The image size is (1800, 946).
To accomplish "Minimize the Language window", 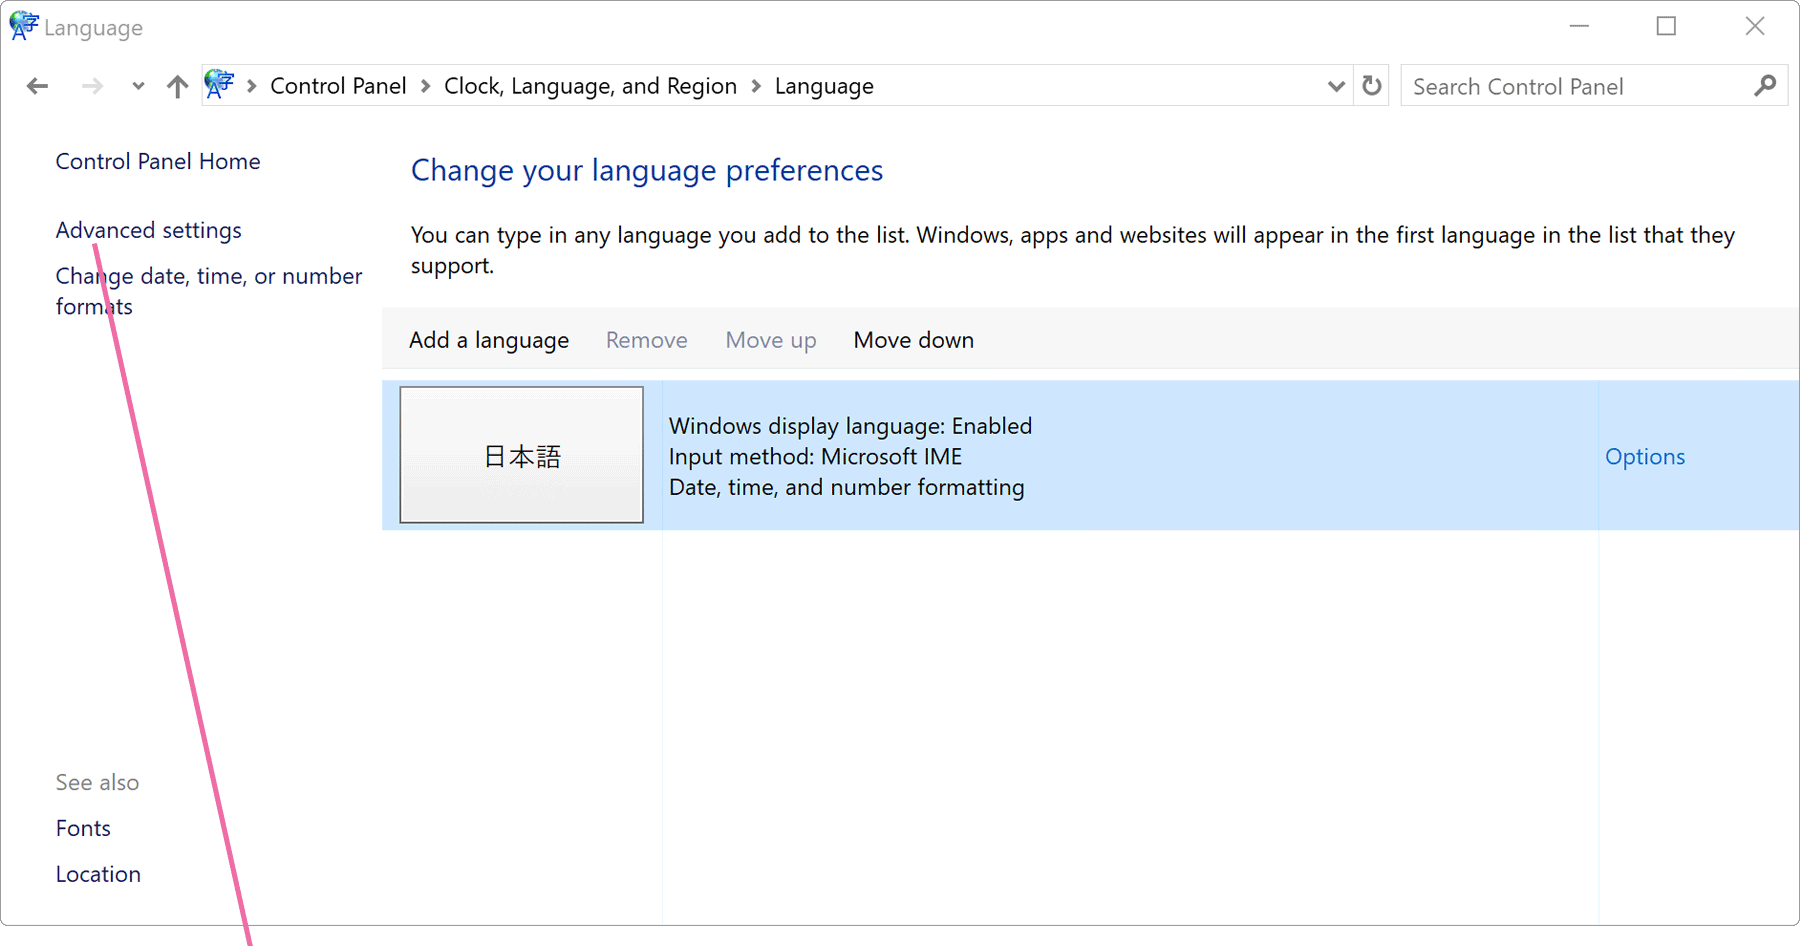I will (1579, 26).
